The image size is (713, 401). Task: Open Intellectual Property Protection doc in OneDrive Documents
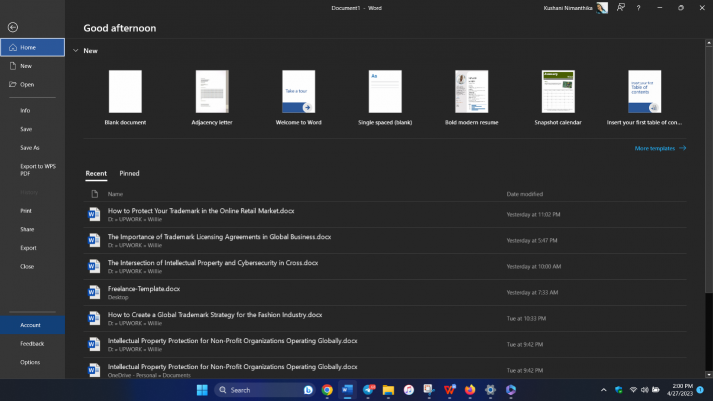click(385, 370)
